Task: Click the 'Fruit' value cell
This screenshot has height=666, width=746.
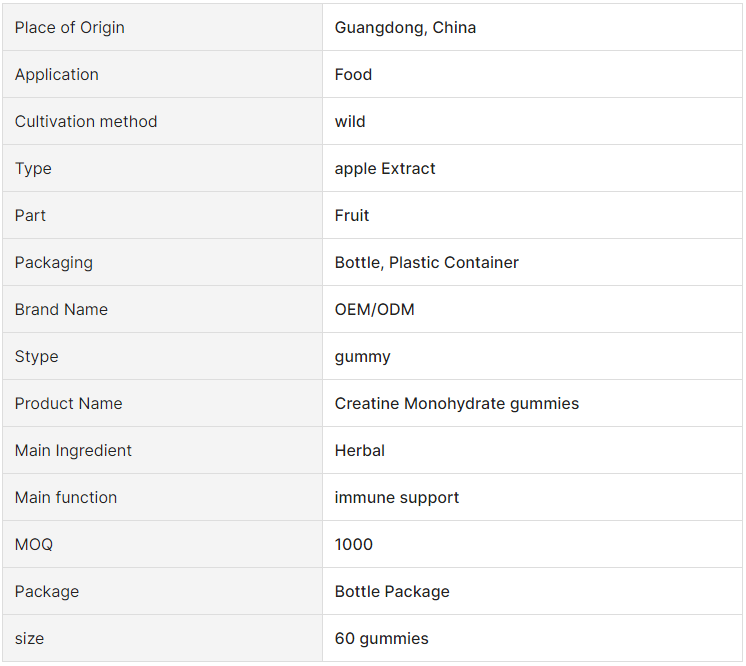Action: point(352,216)
